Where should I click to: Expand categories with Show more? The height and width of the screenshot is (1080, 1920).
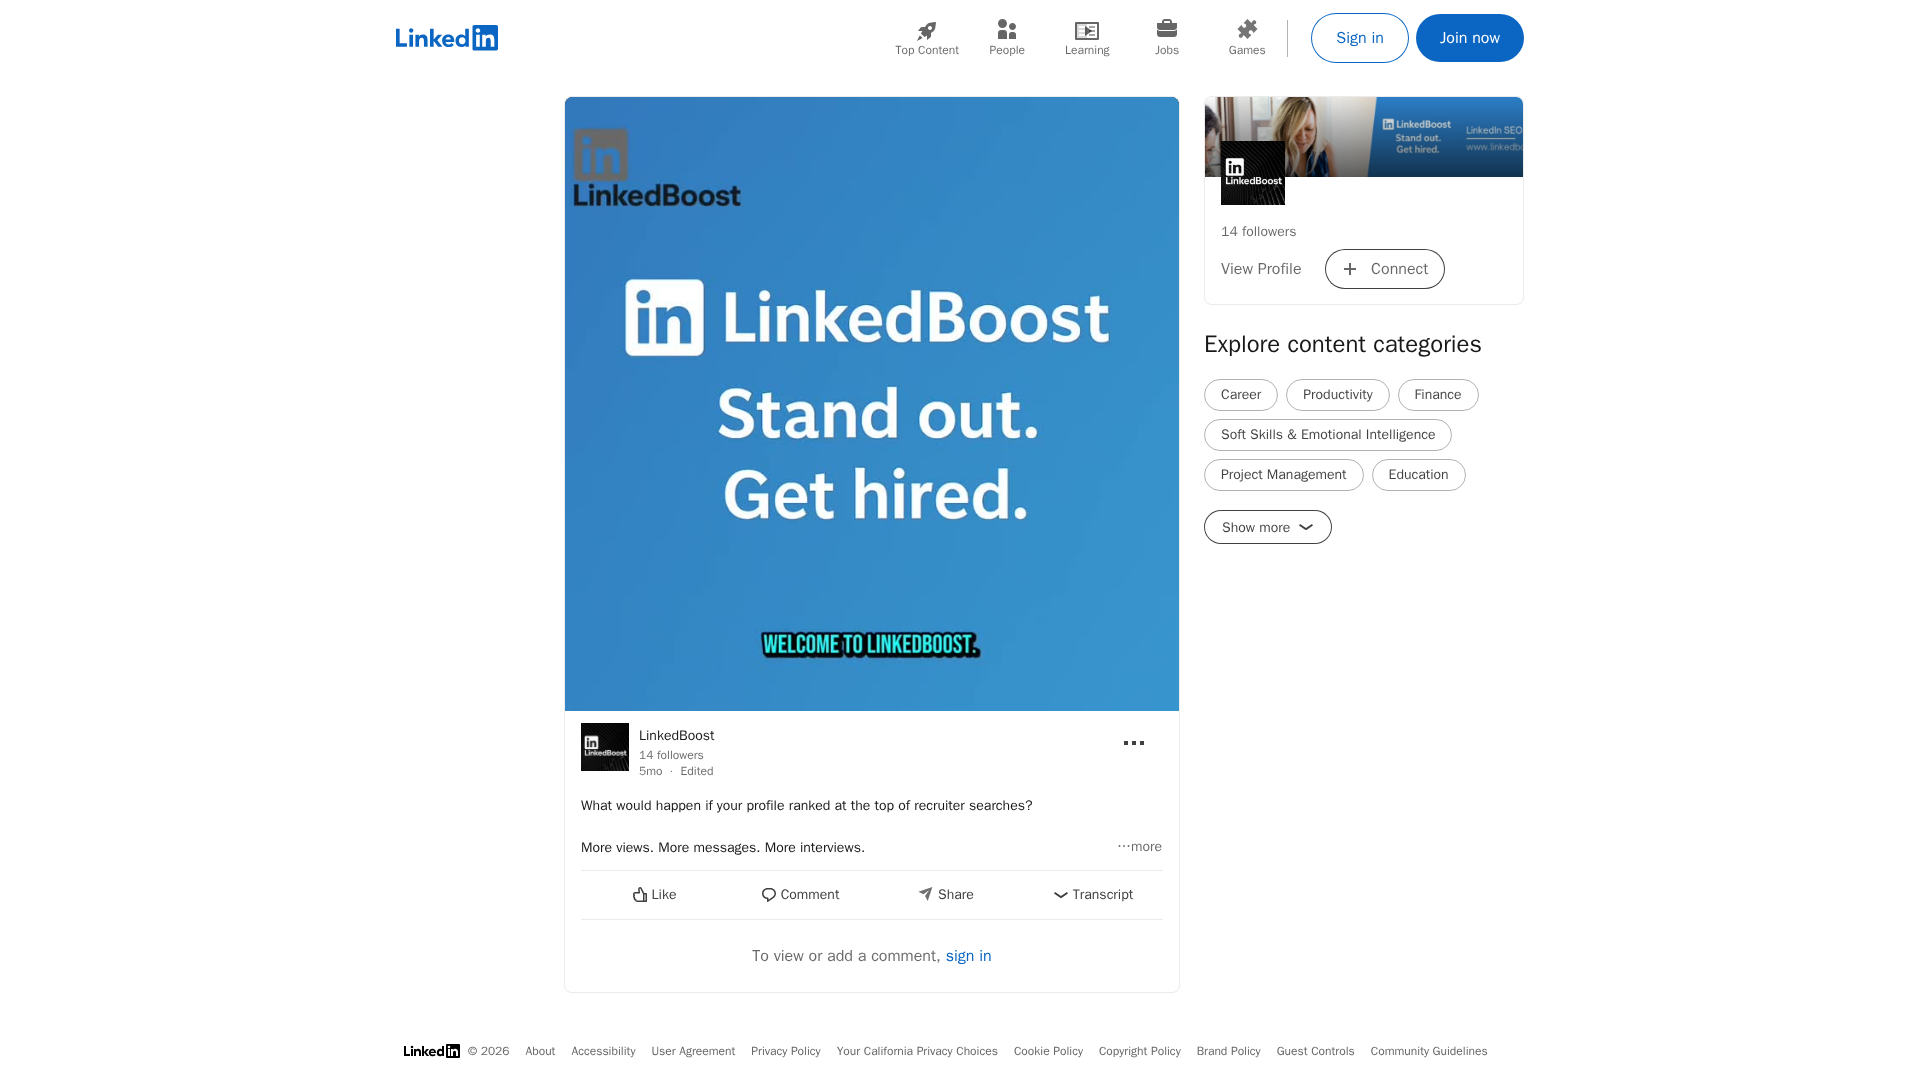pos(1267,527)
